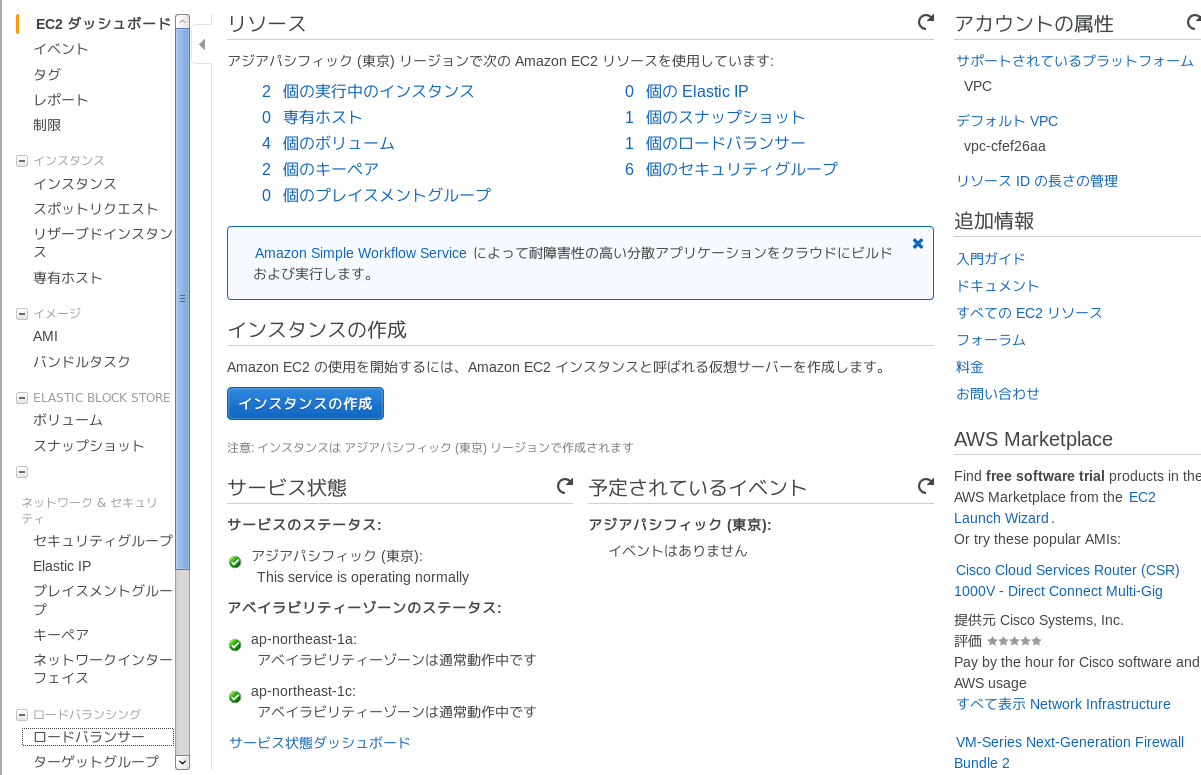Open セキュリティグループ in the sidebar
Image resolution: width=1201 pixels, height=775 pixels.
102,541
